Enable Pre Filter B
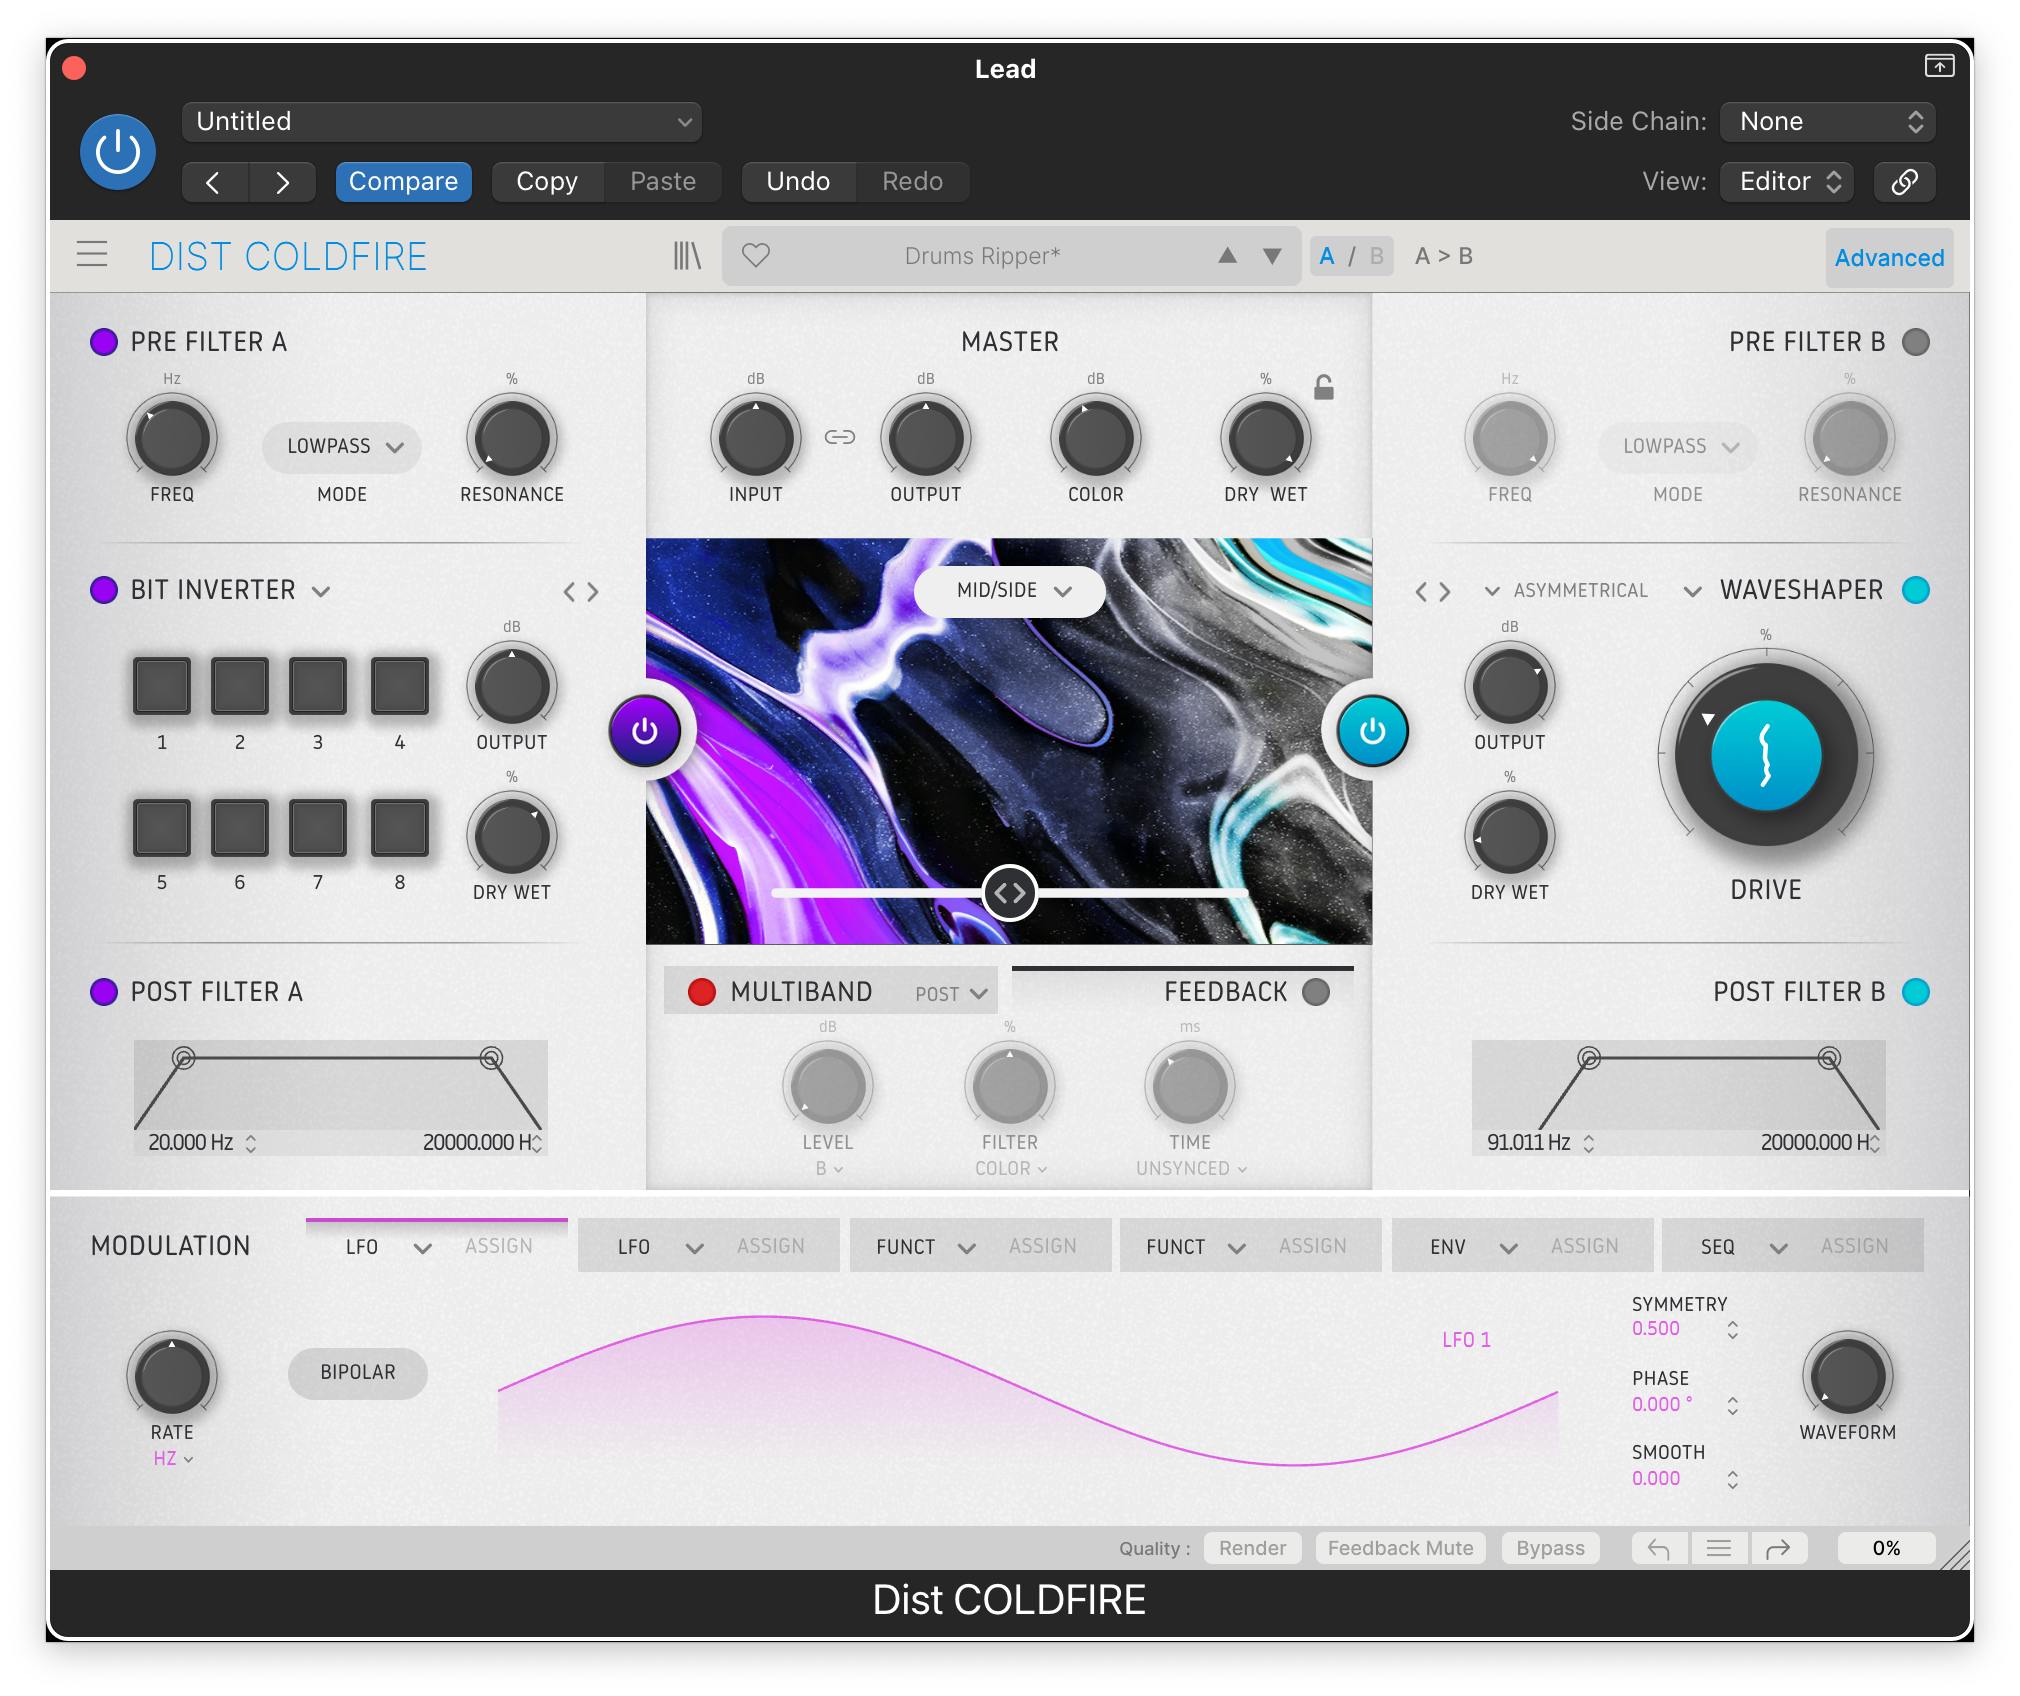 (1915, 342)
